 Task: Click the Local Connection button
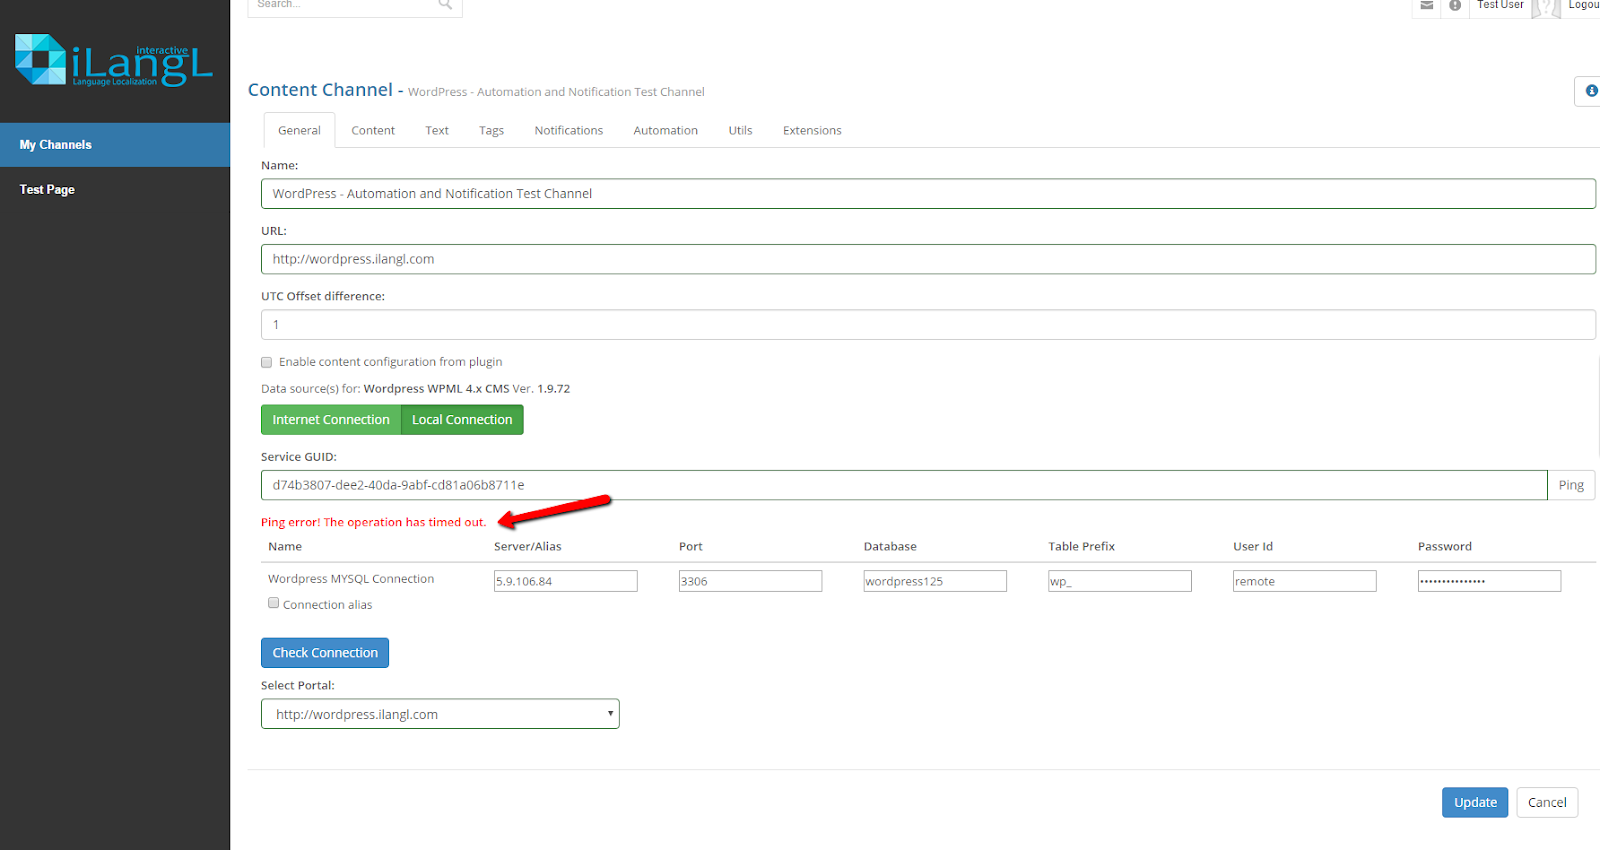pyautogui.click(x=462, y=420)
